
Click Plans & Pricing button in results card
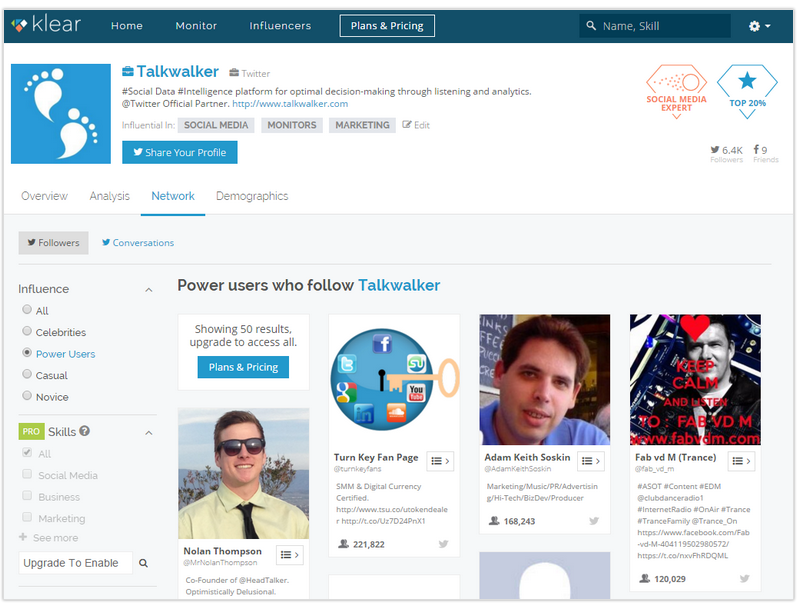point(243,367)
